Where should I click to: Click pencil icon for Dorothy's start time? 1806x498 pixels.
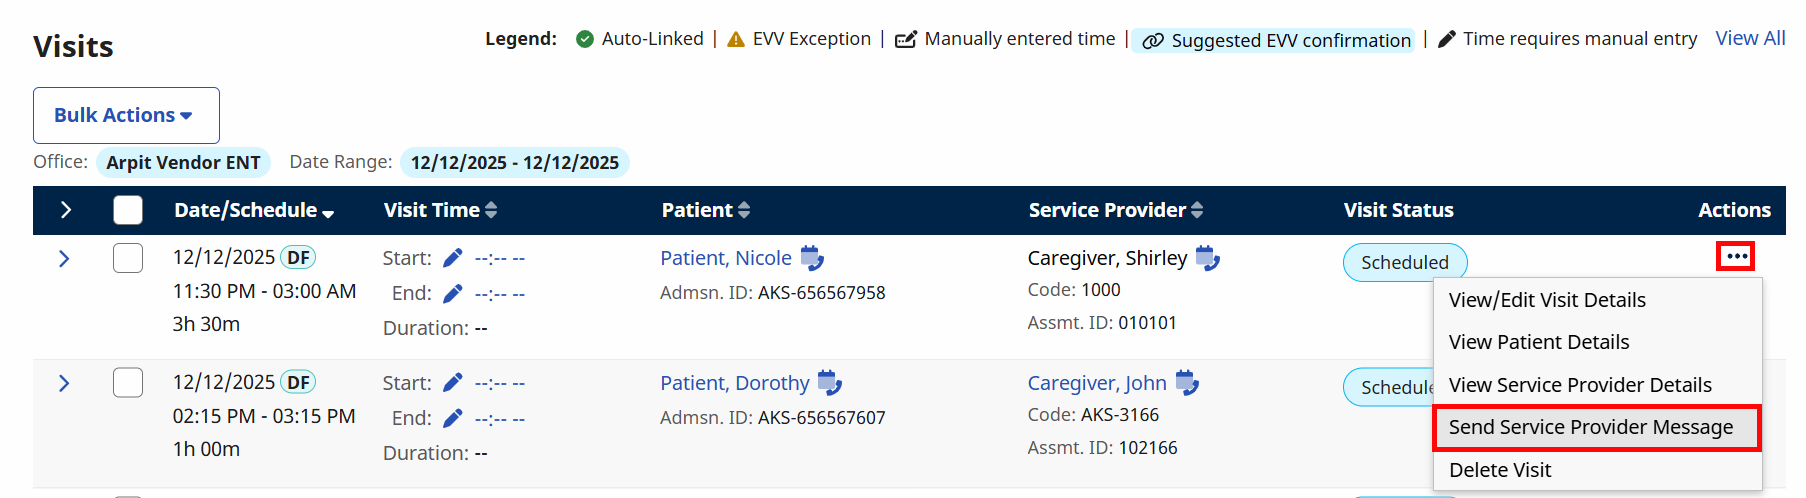click(453, 383)
